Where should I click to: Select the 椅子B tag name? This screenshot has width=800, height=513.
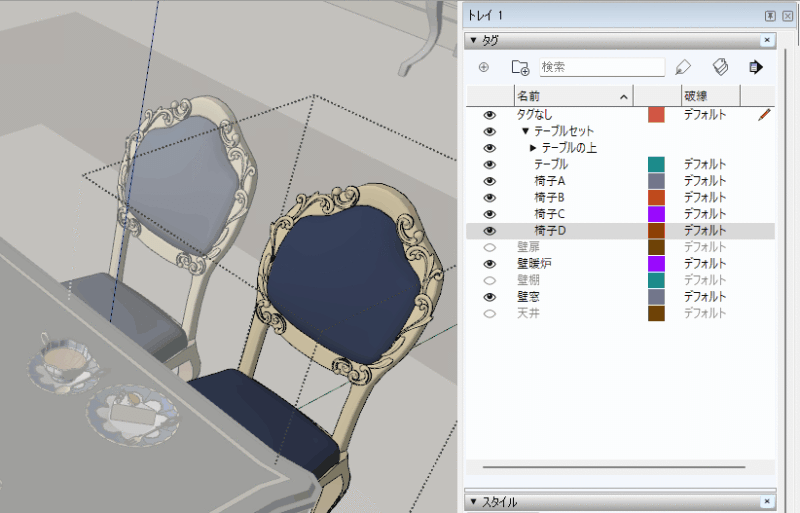tap(549, 198)
